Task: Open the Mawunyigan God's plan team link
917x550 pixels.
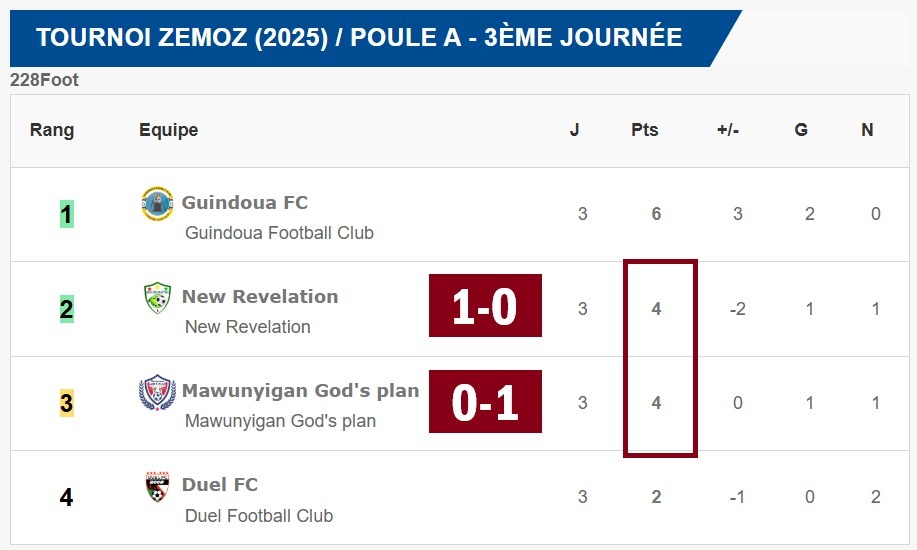Action: (300, 391)
